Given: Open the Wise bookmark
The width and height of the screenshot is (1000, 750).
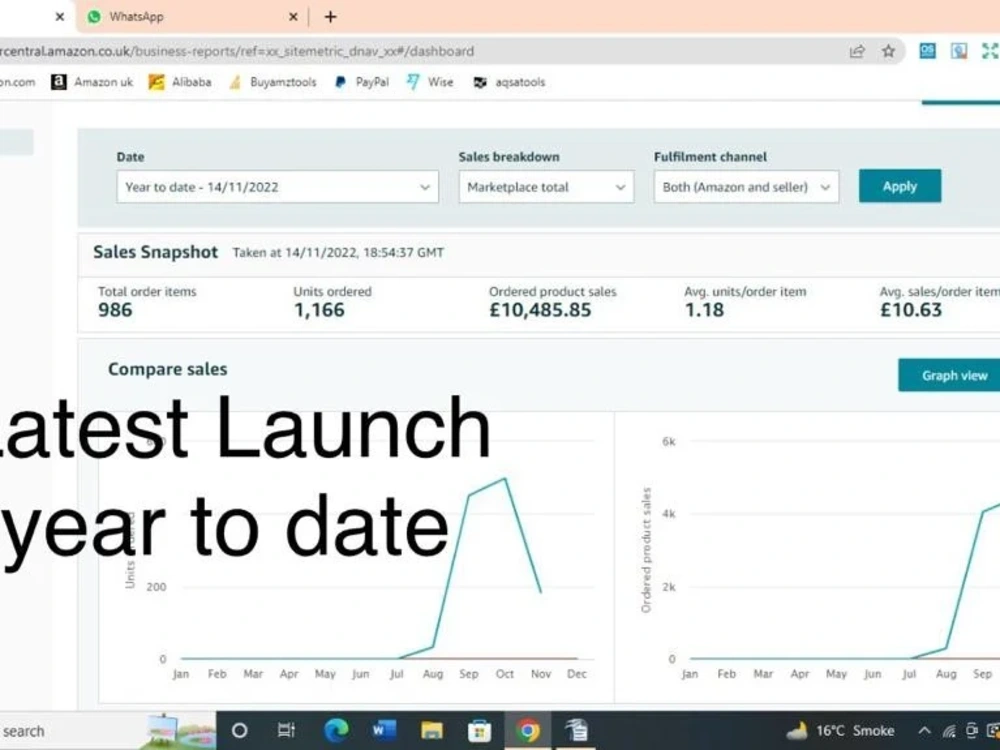Looking at the screenshot, I should (x=430, y=82).
